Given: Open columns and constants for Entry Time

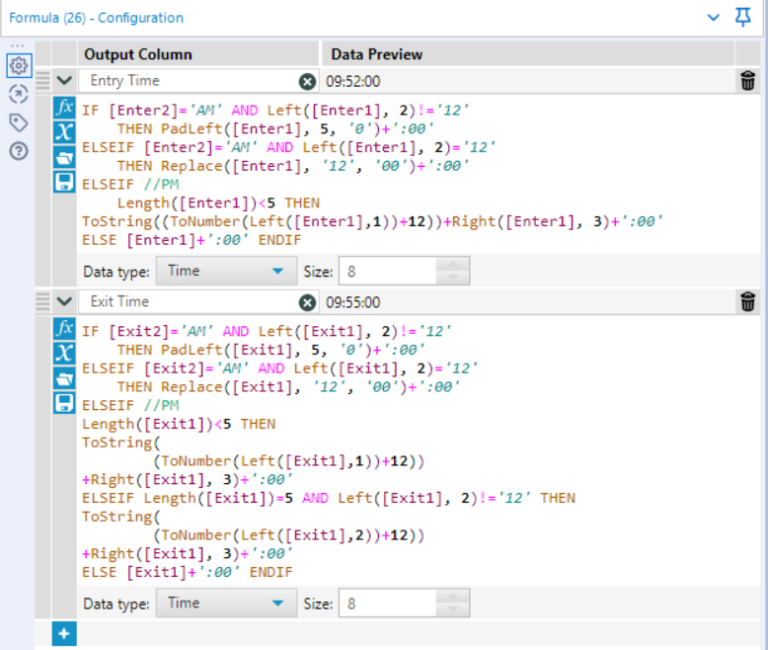Looking at the screenshot, I should [x=64, y=132].
